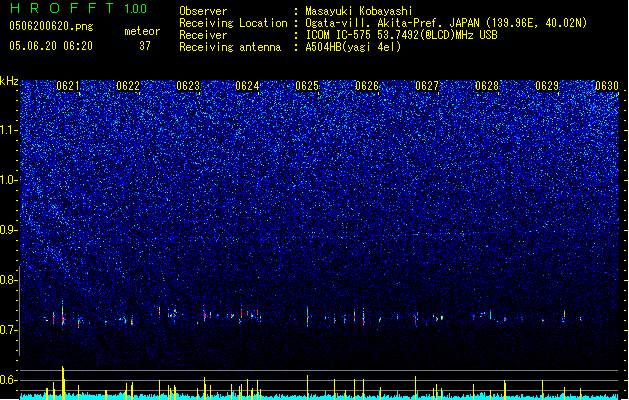Click the 1.1 kHz axis tick label
The image size is (629, 400).
coord(9,130)
